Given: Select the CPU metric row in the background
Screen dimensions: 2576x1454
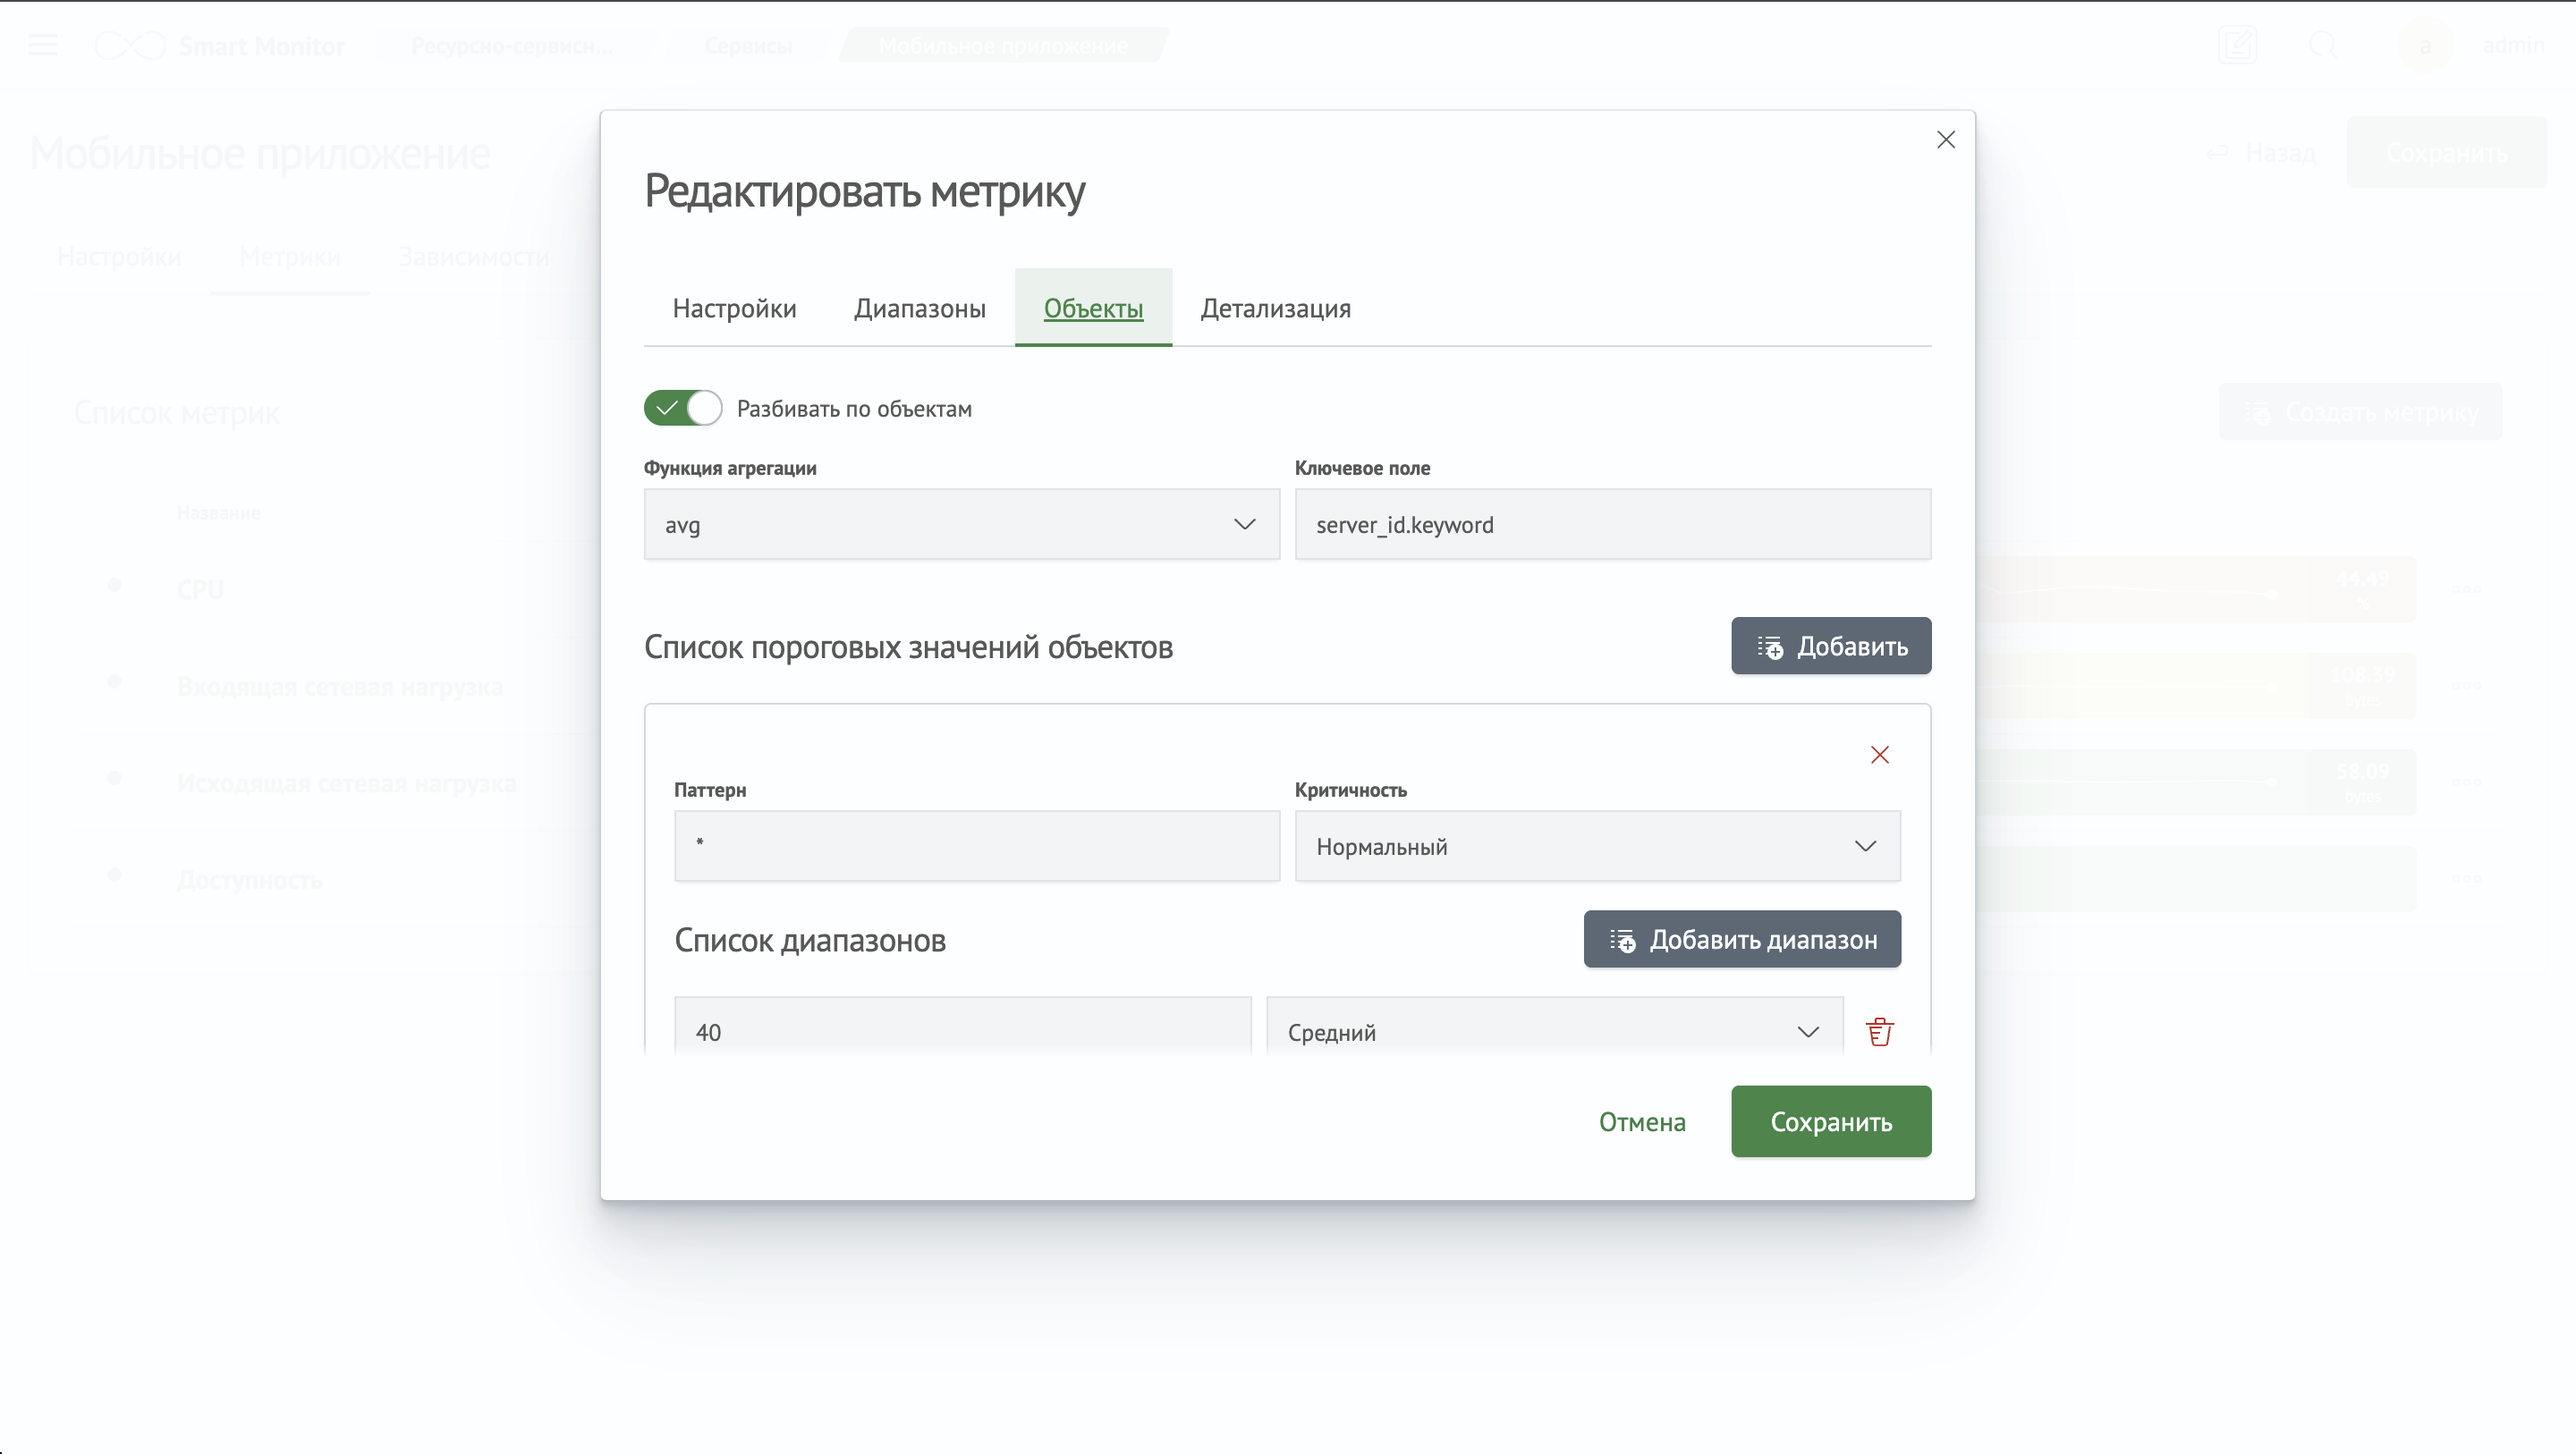Looking at the screenshot, I should 200,590.
